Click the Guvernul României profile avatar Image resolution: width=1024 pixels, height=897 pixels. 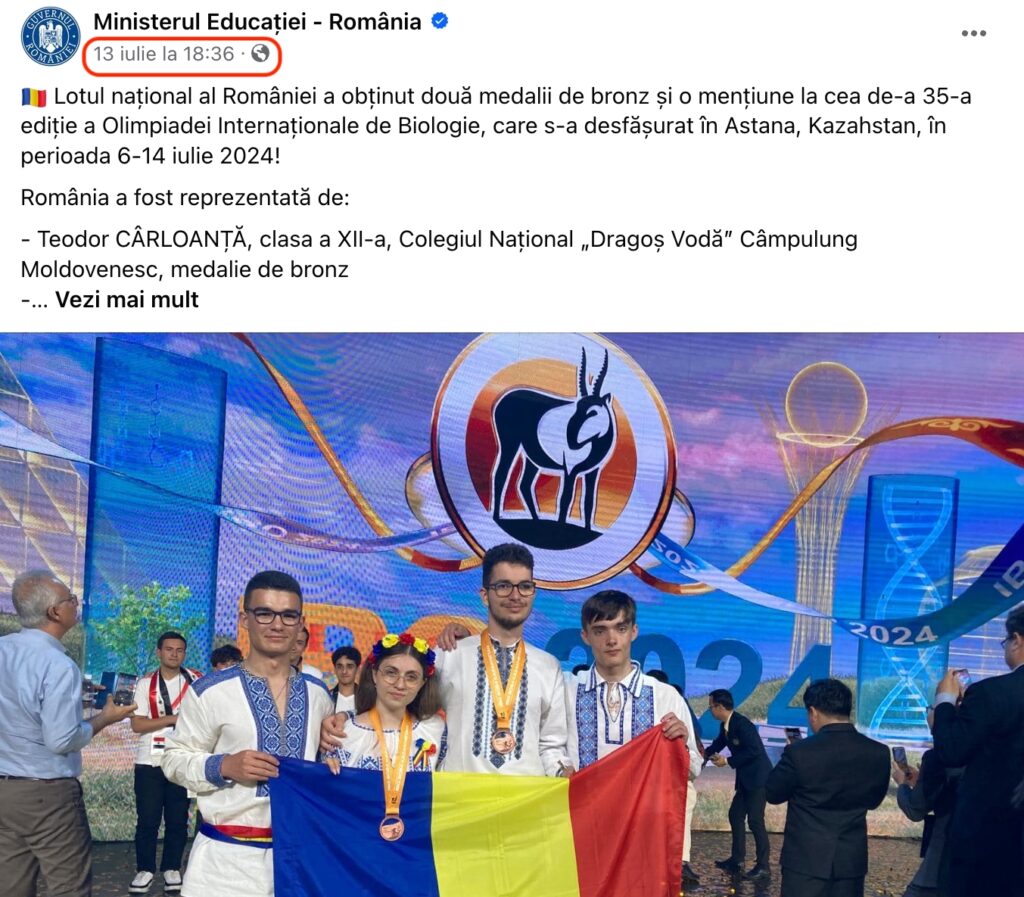click(50, 37)
